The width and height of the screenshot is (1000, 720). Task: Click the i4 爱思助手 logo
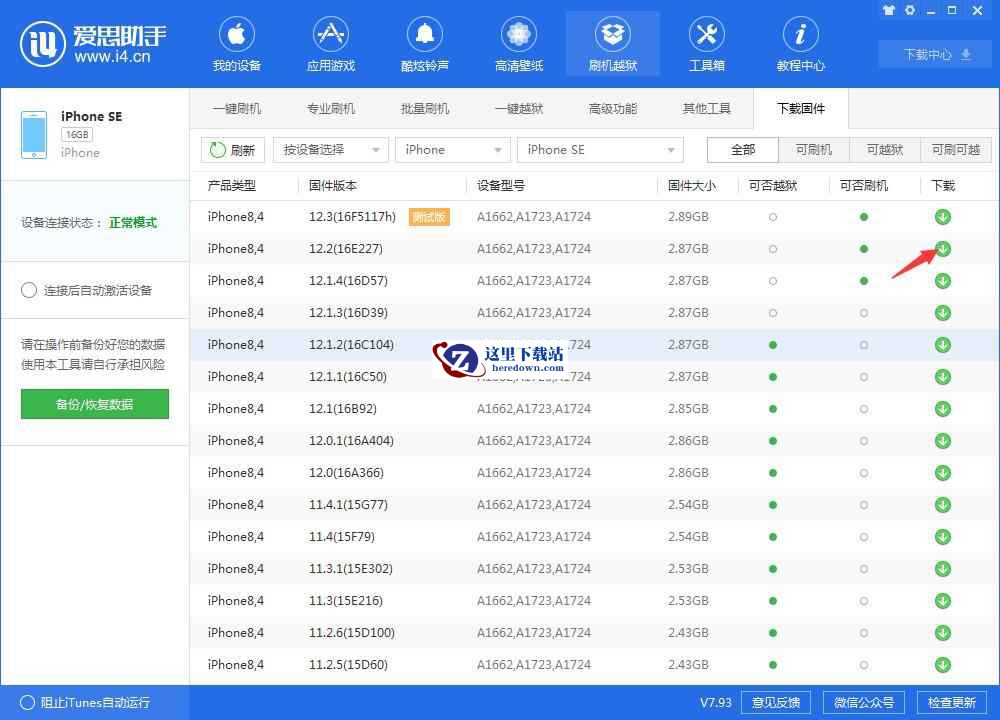tap(93, 43)
